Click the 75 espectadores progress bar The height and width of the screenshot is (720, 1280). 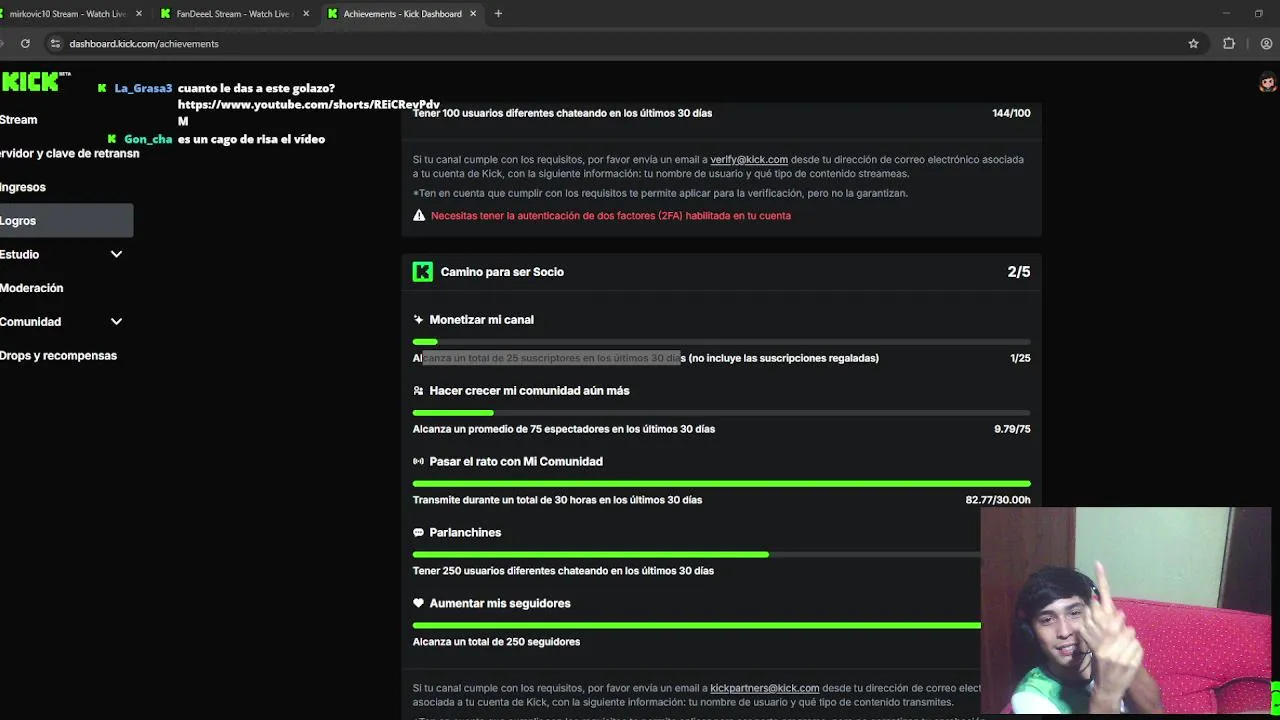[721, 413]
